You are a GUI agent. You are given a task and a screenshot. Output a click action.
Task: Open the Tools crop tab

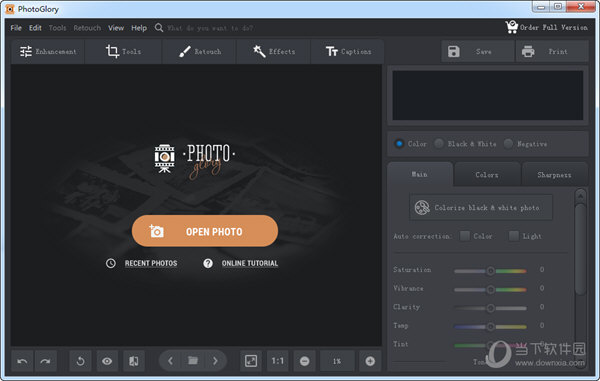[123, 51]
